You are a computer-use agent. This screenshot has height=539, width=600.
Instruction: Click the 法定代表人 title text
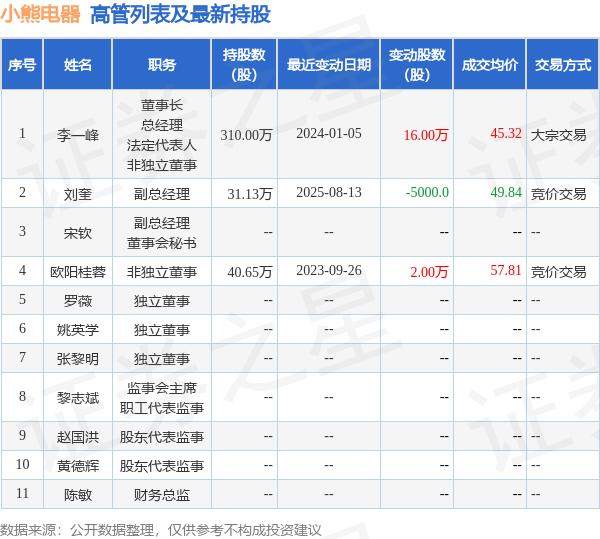[161, 145]
